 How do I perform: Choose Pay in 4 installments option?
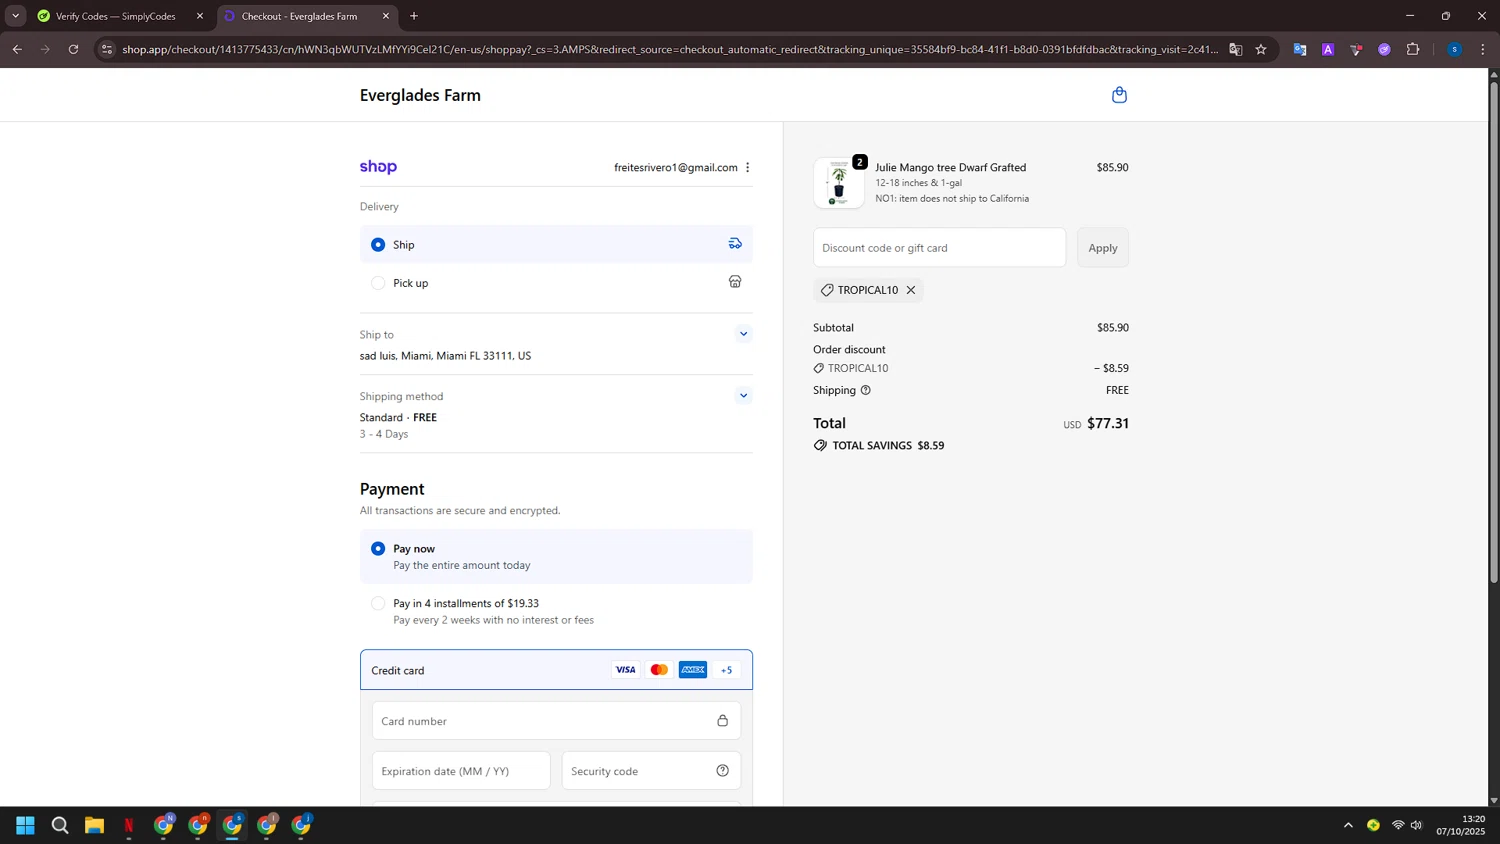(378, 603)
